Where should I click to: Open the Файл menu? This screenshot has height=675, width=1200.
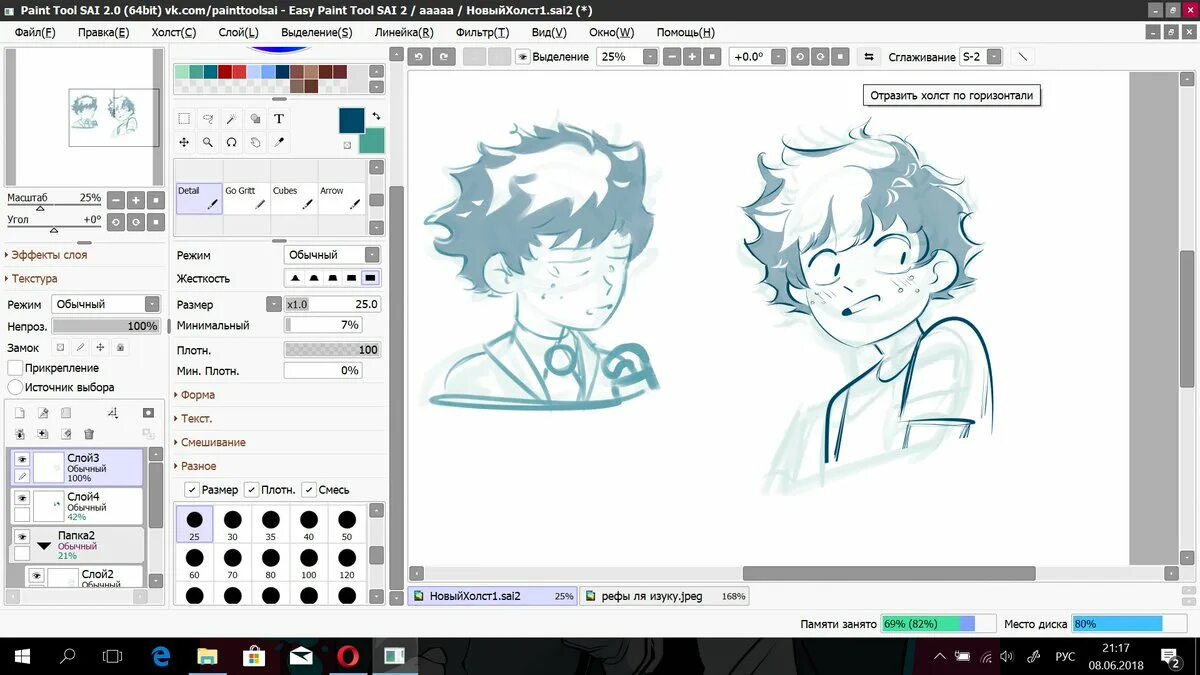[35, 32]
